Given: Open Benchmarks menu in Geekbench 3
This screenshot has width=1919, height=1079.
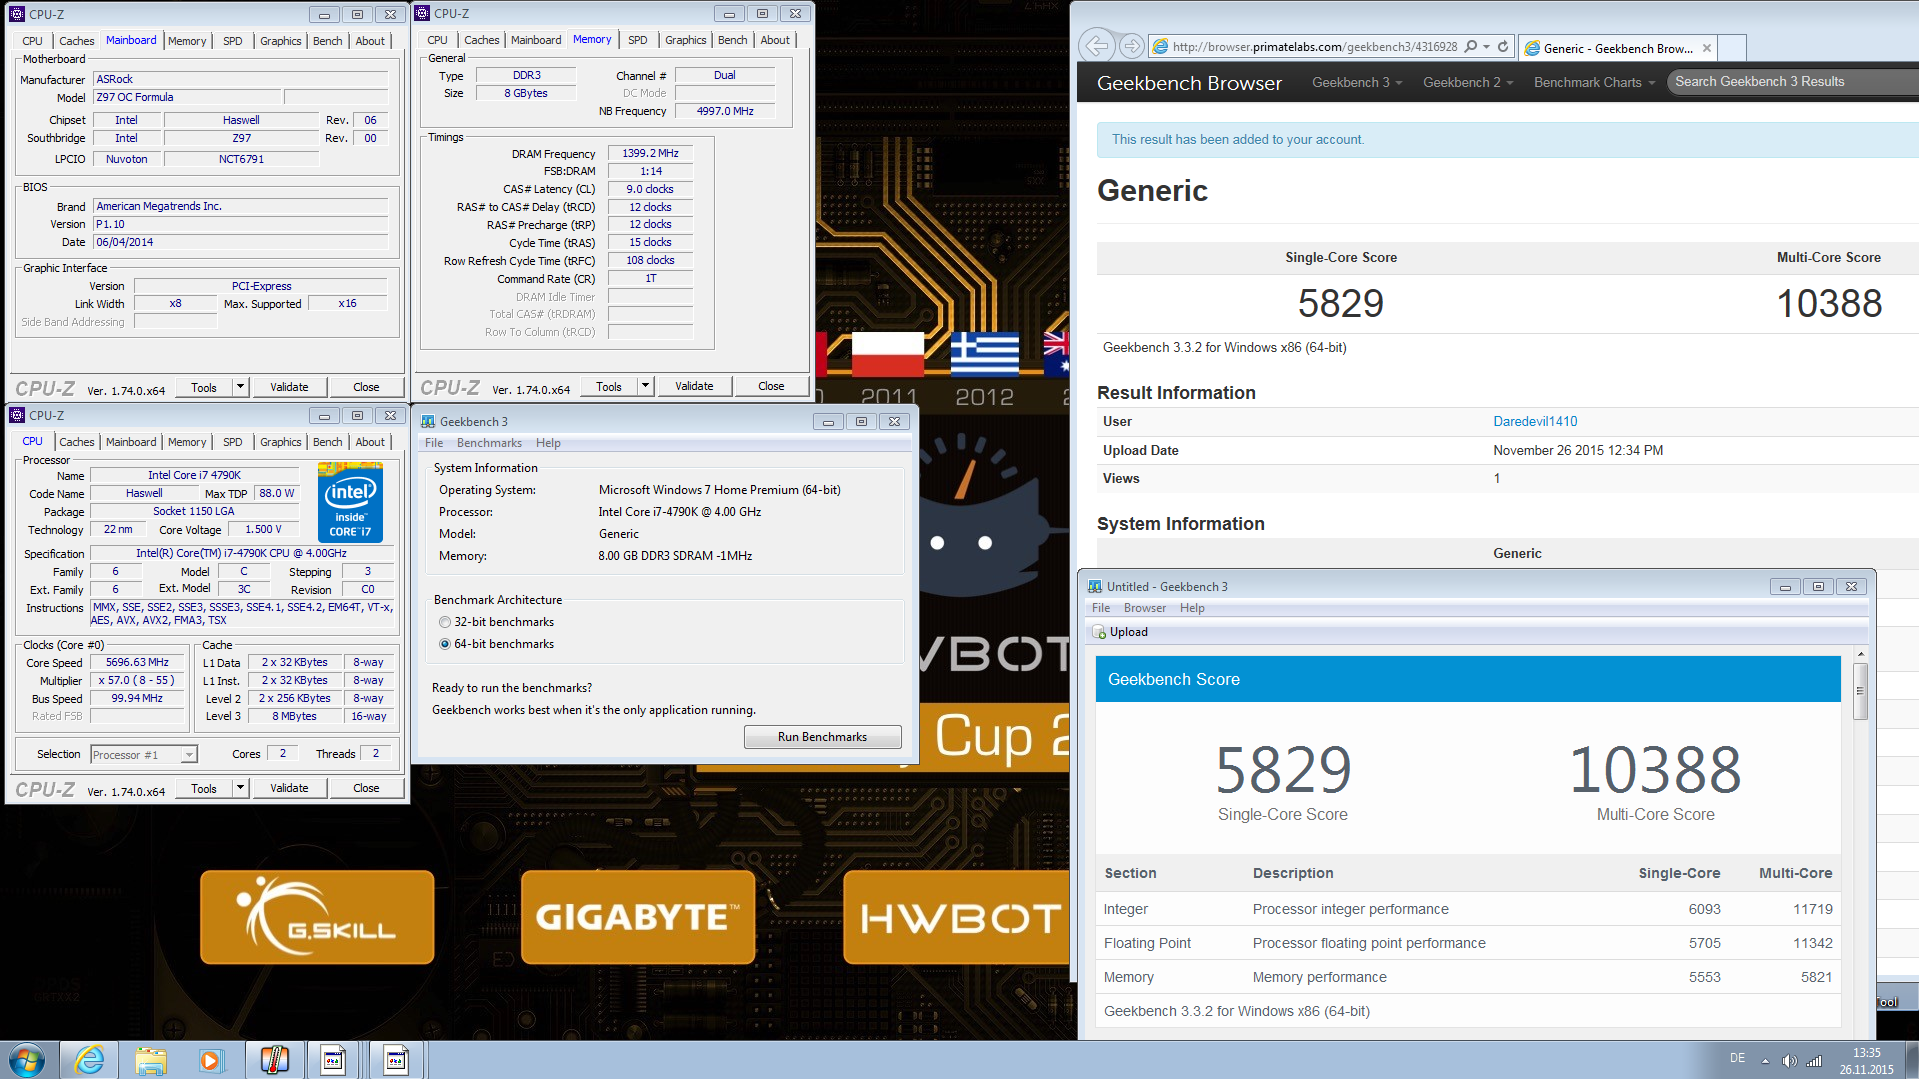Looking at the screenshot, I should pyautogui.click(x=489, y=443).
